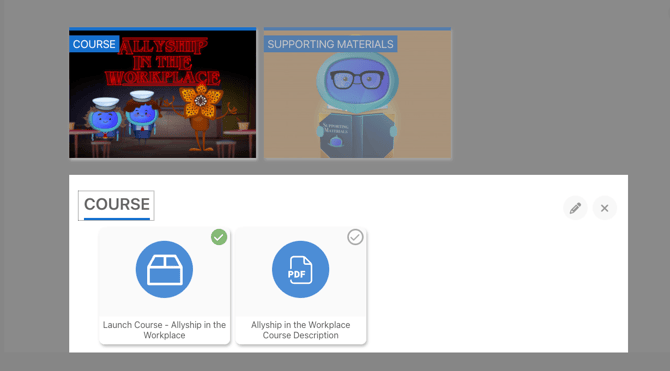Open the PDF course description icon
The image size is (670, 371).
(x=300, y=269)
